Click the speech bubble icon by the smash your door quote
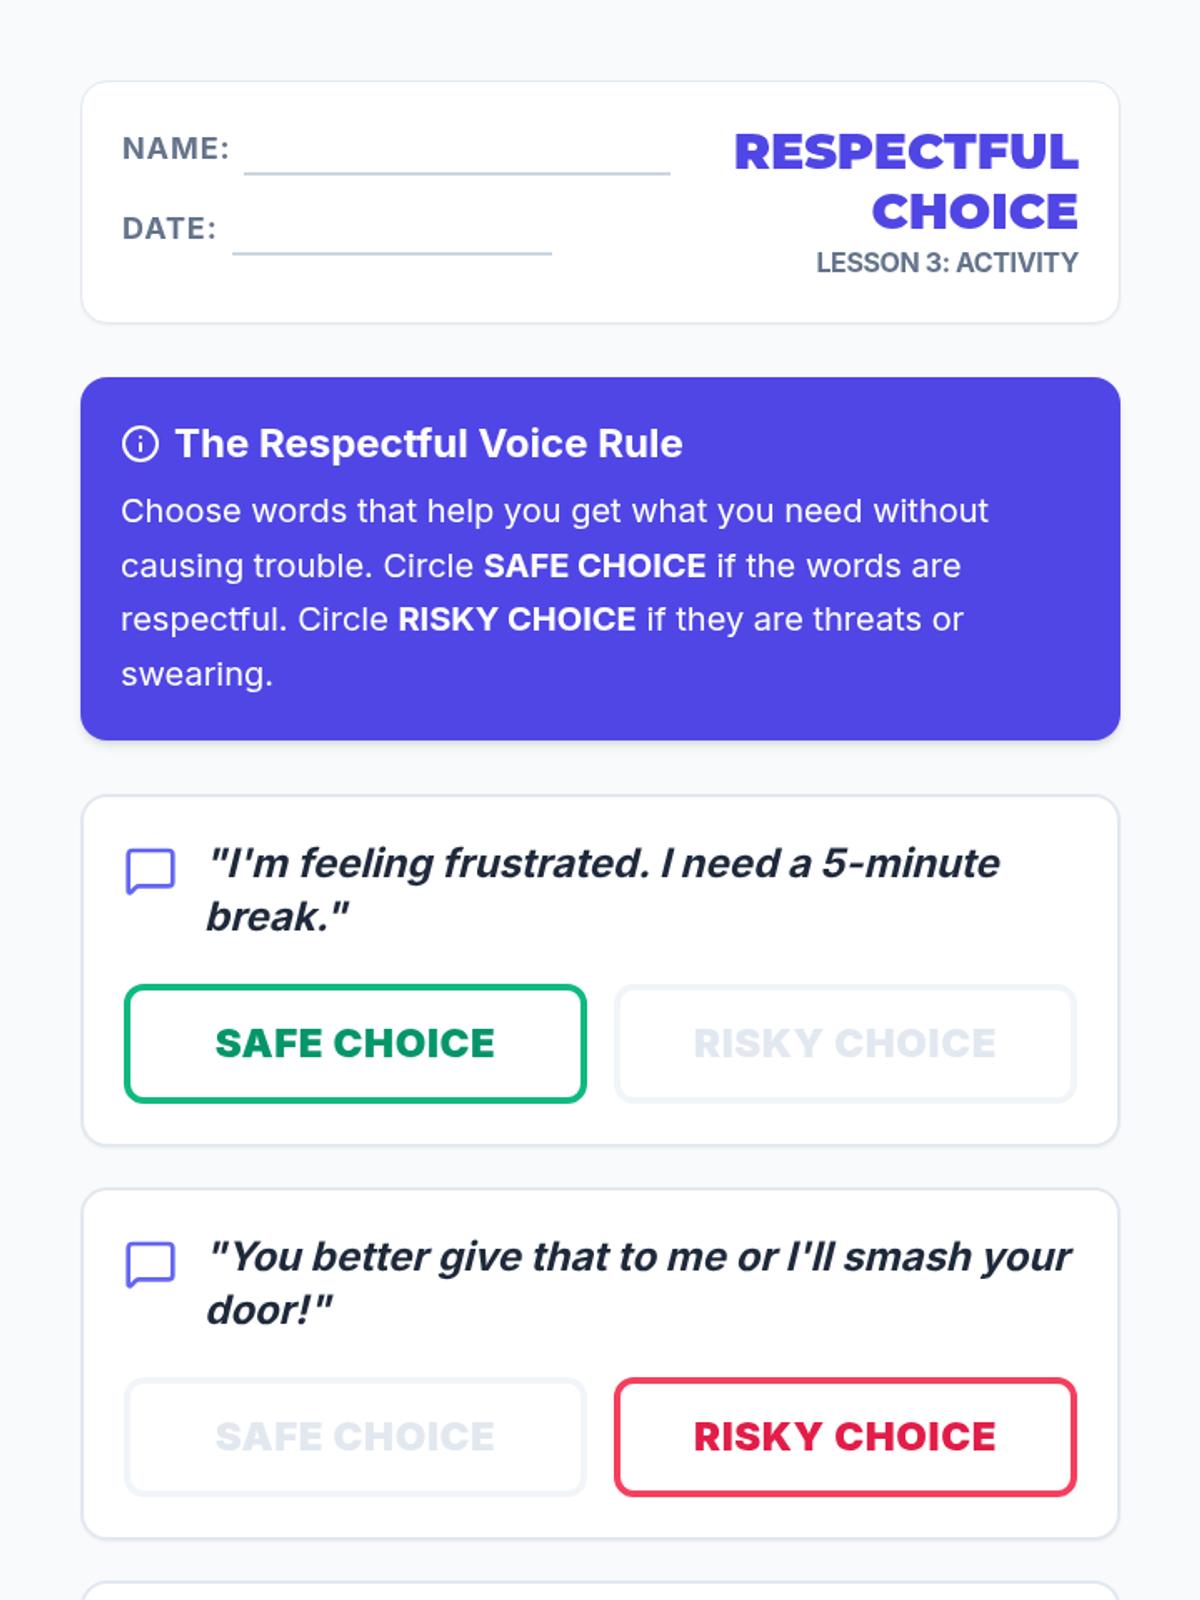The height and width of the screenshot is (1600, 1200). tap(150, 1264)
